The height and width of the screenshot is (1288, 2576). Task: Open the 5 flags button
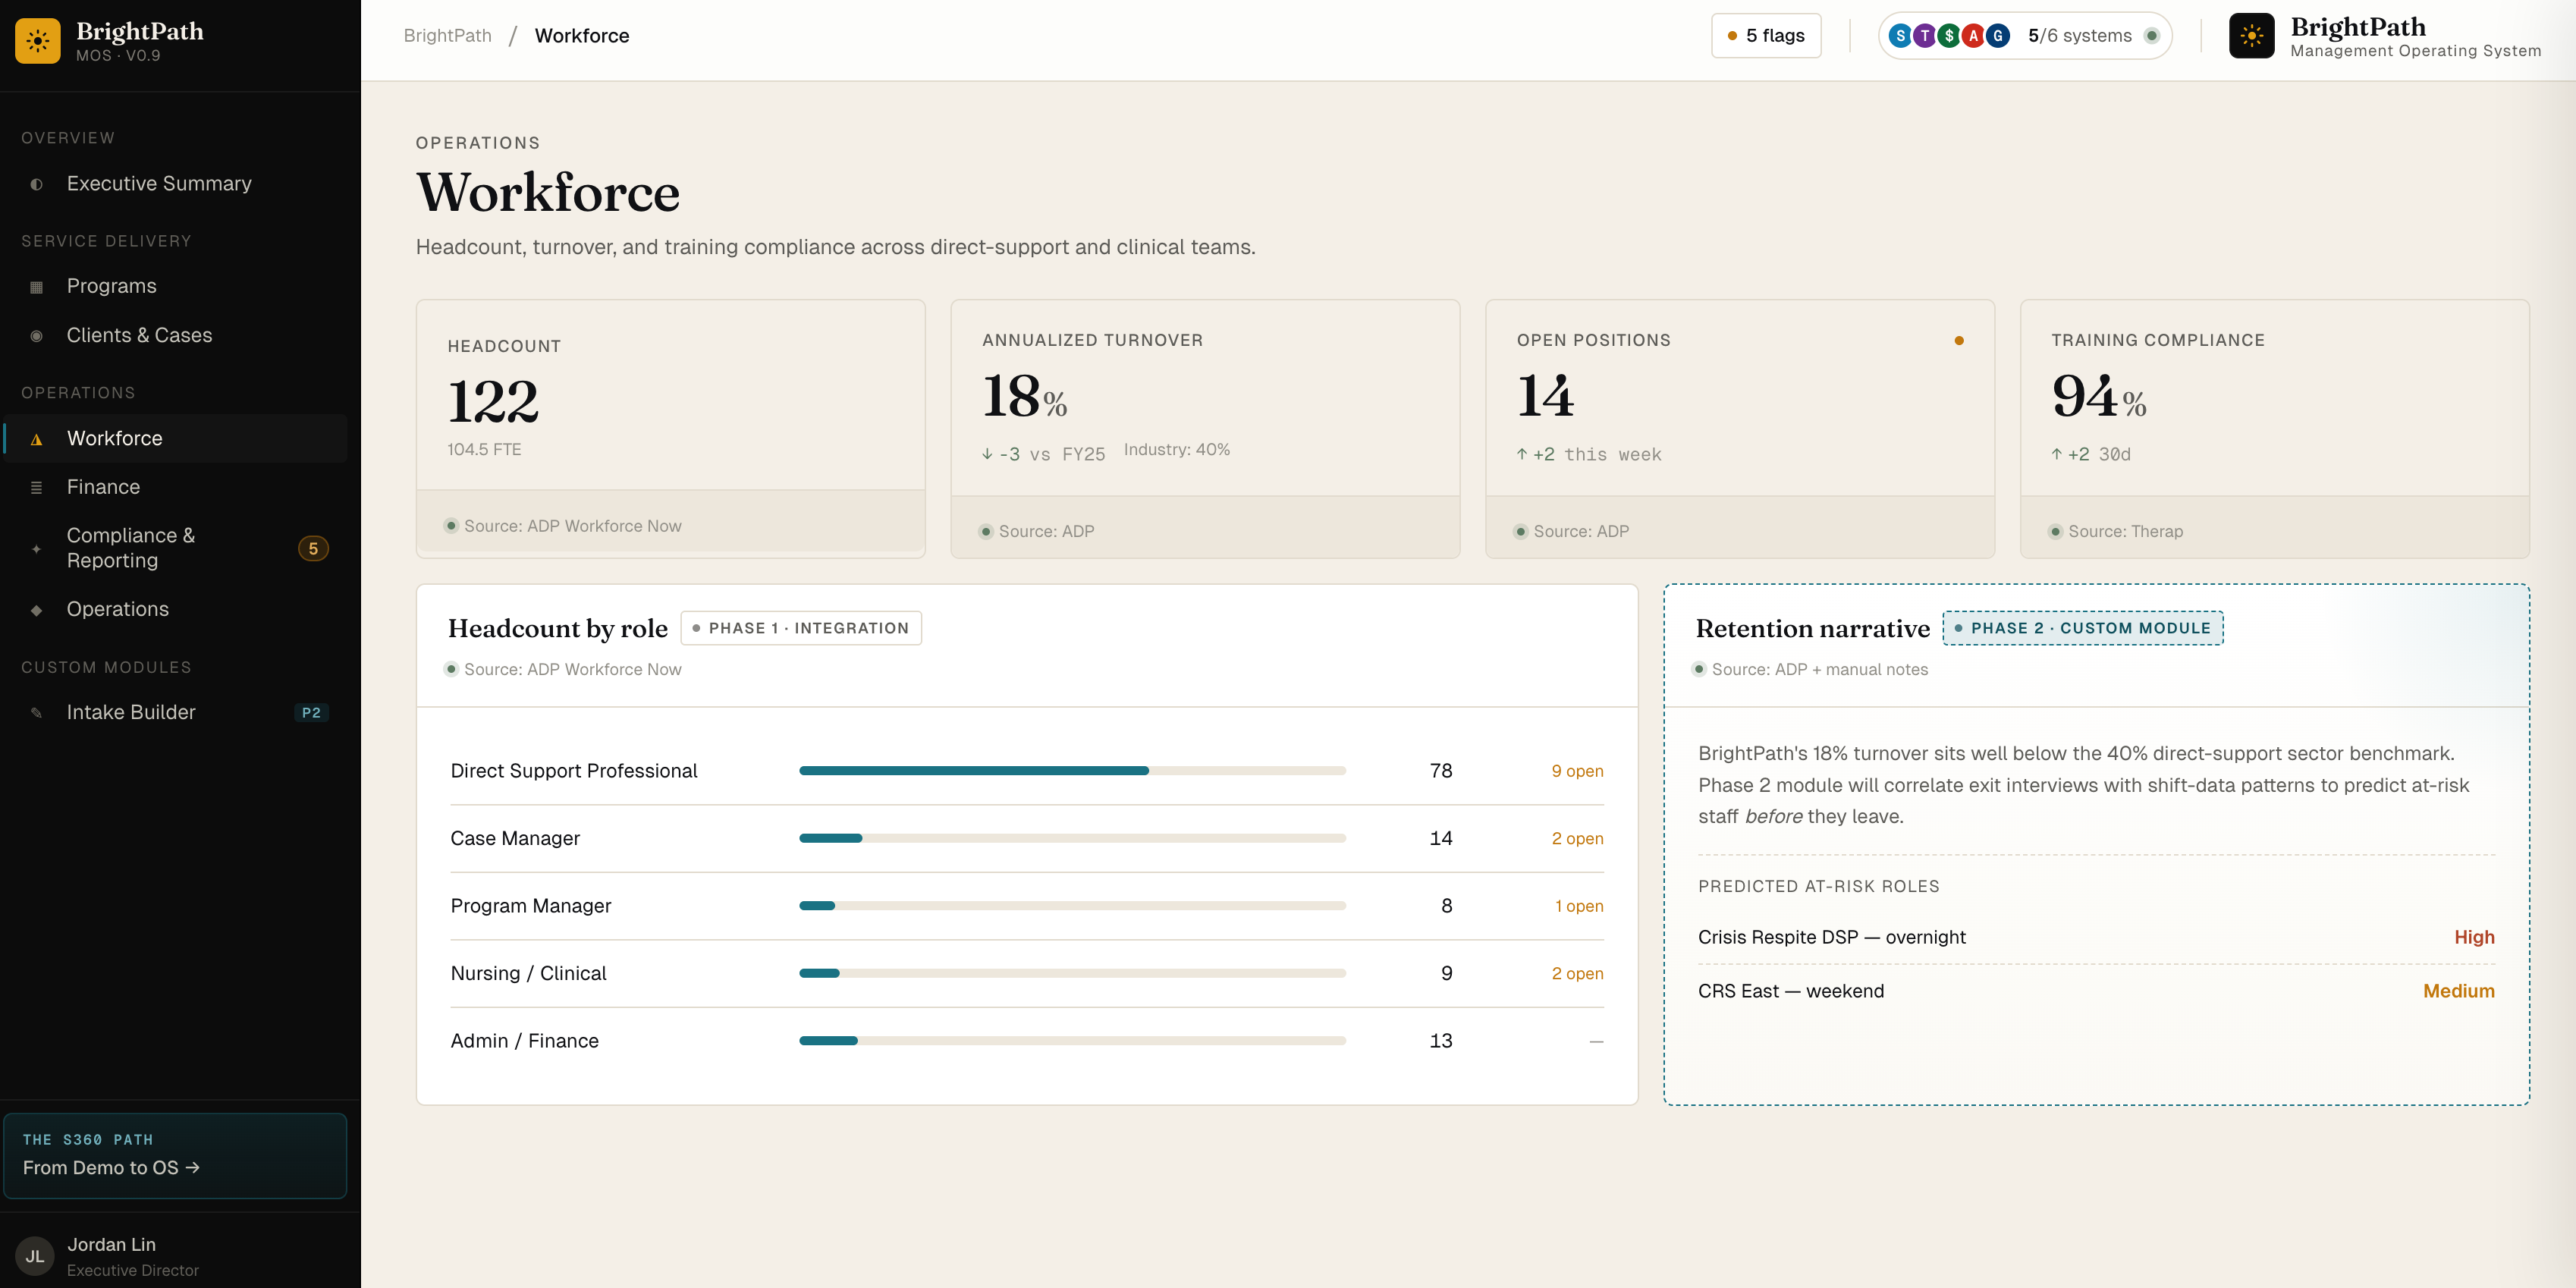1766,36
